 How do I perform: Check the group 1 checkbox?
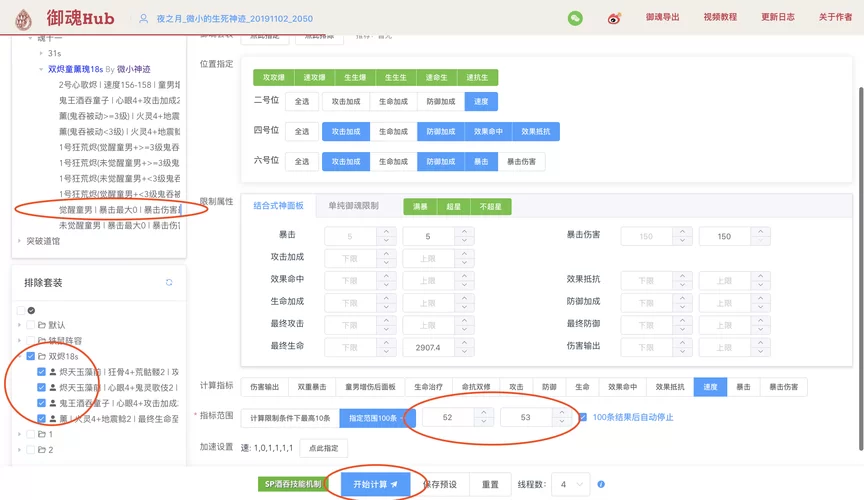30,434
